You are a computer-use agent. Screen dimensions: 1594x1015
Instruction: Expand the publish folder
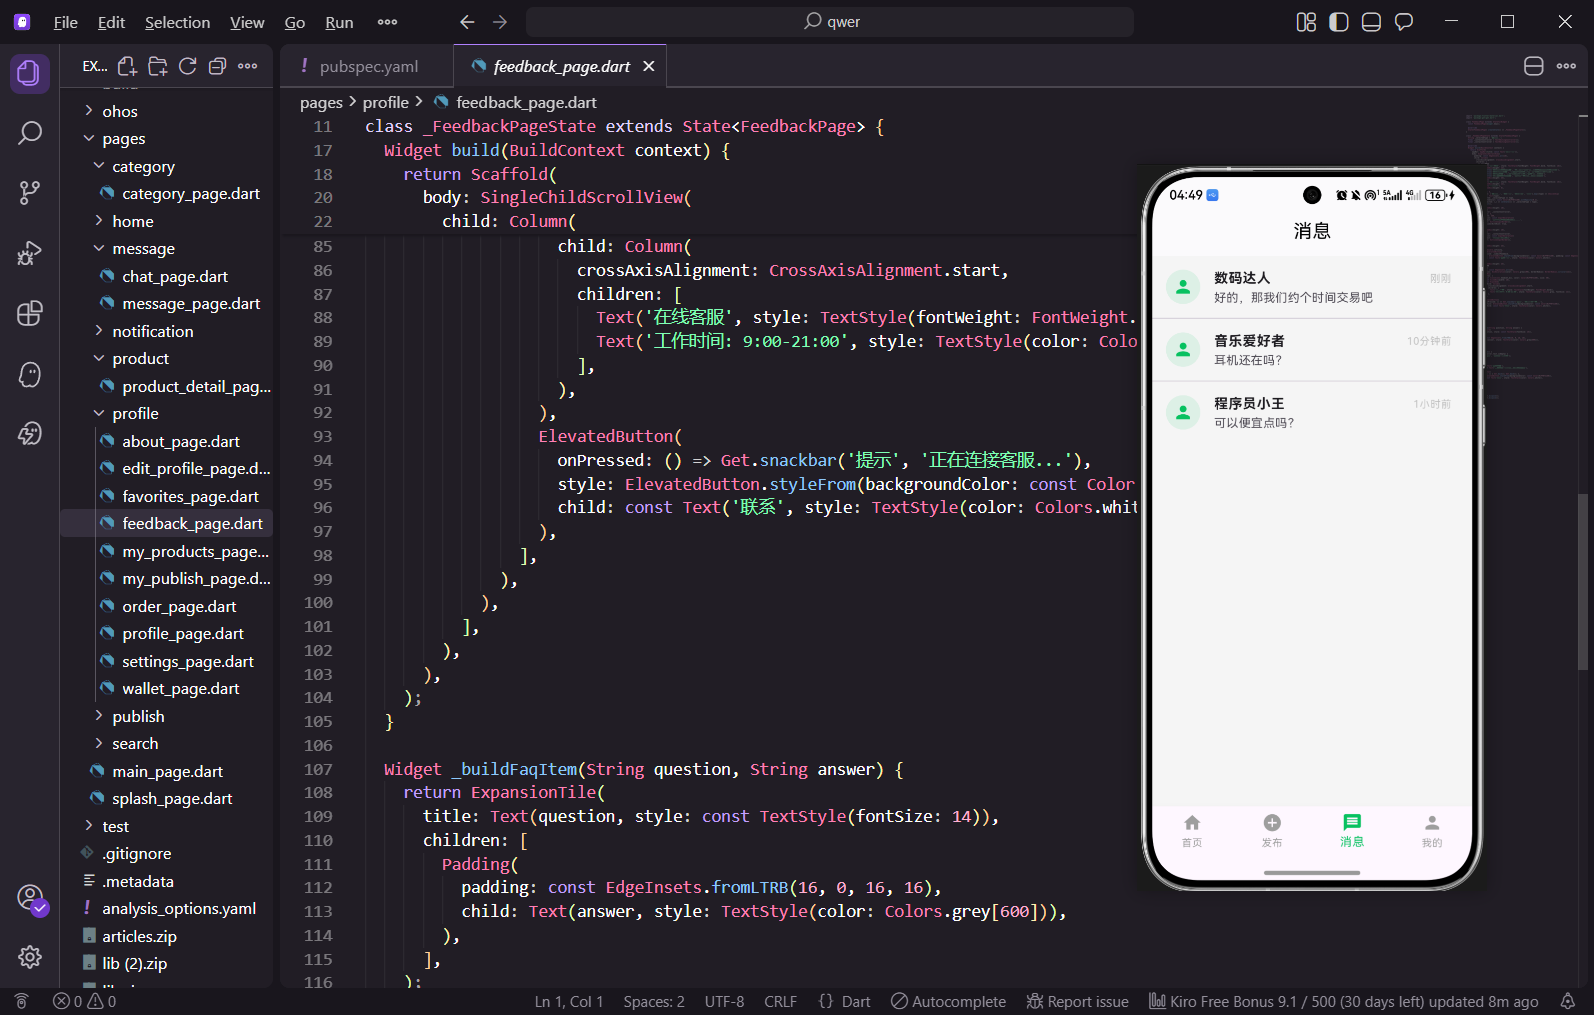pyautogui.click(x=167, y=716)
